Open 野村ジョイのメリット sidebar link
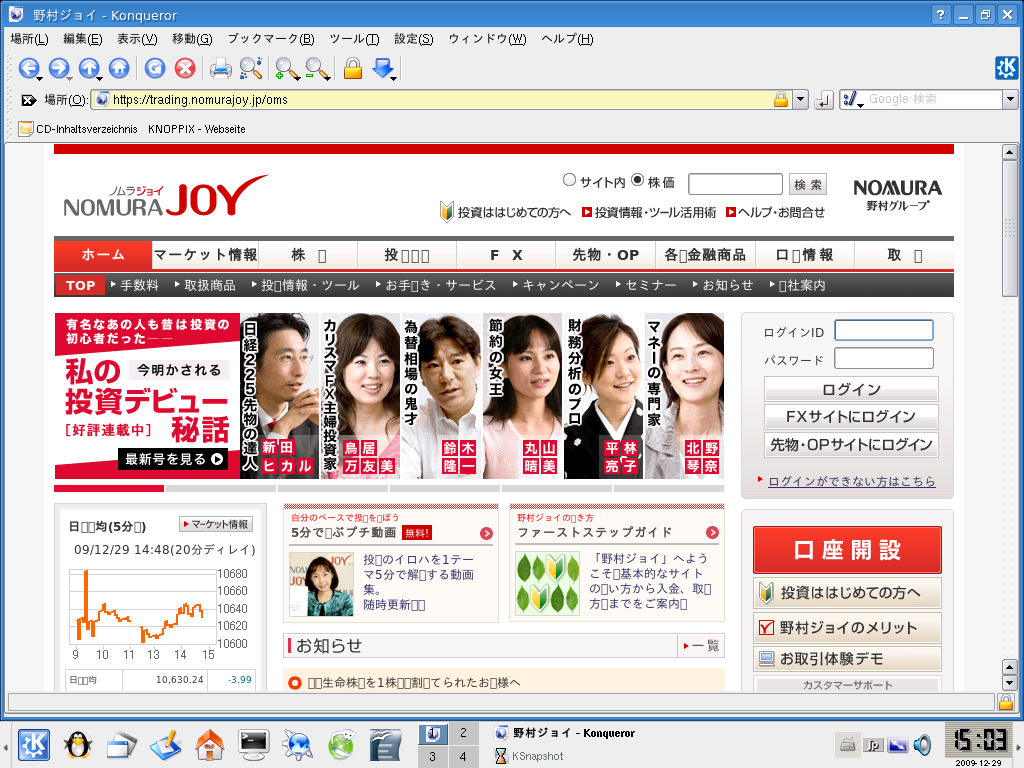This screenshot has height=768, width=1024. [x=847, y=628]
